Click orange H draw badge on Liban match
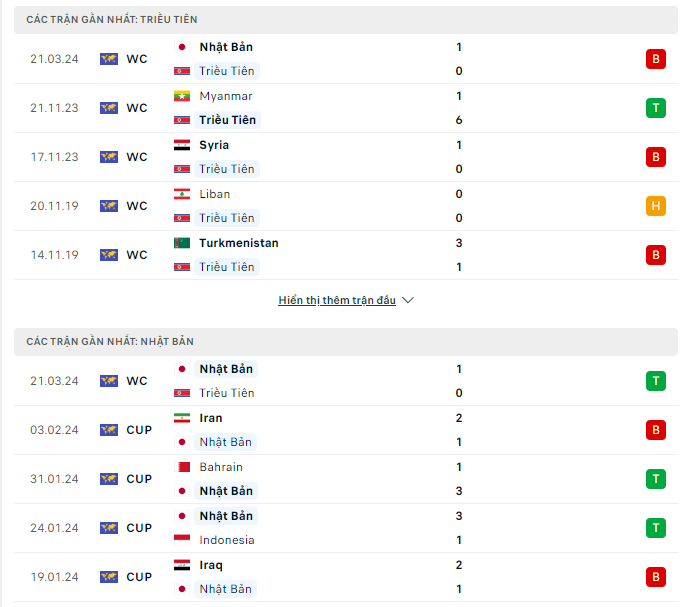This screenshot has width=689, height=607. (655, 206)
